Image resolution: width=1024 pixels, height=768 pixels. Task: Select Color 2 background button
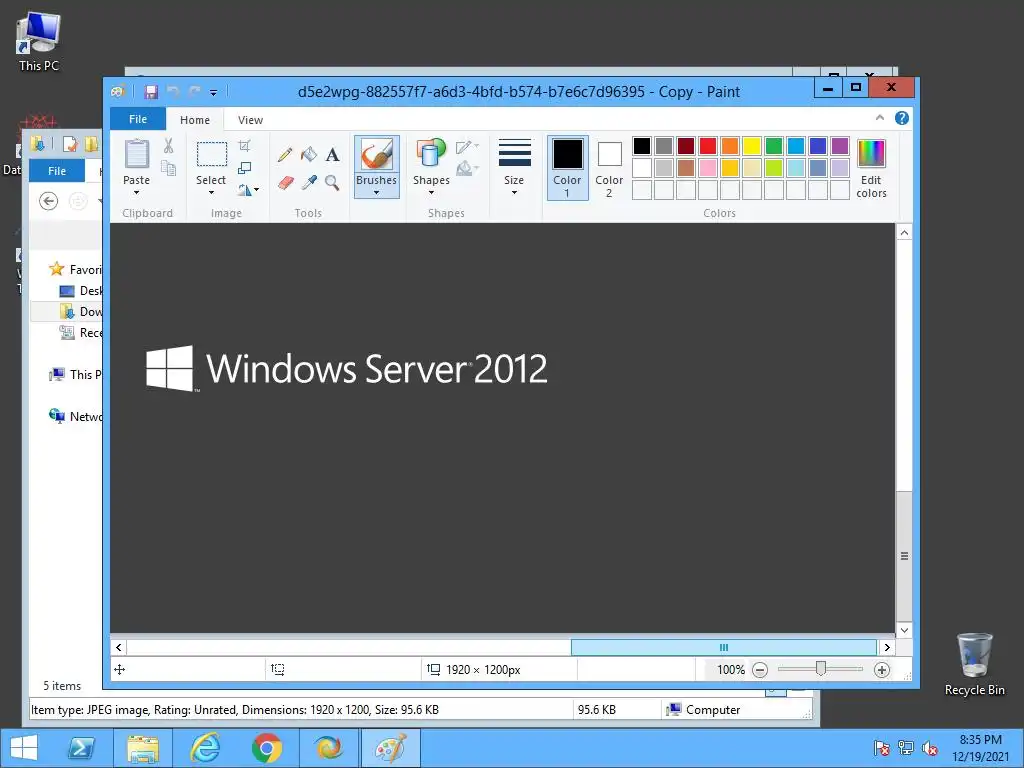(609, 168)
